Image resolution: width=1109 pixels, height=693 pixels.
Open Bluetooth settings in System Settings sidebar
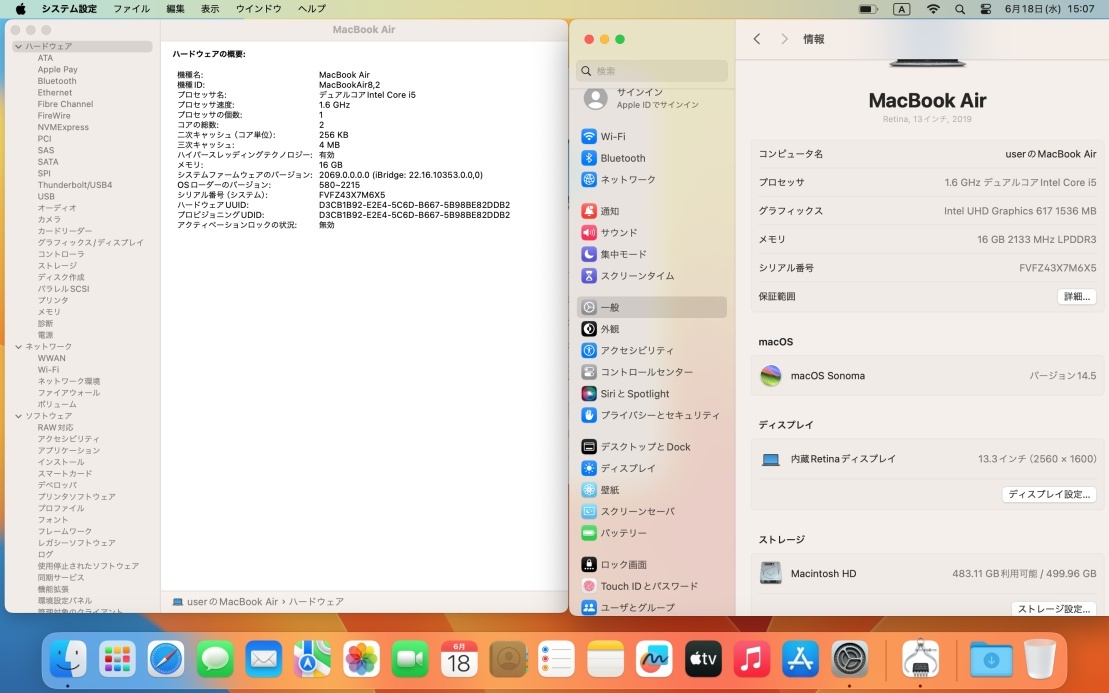point(651,158)
